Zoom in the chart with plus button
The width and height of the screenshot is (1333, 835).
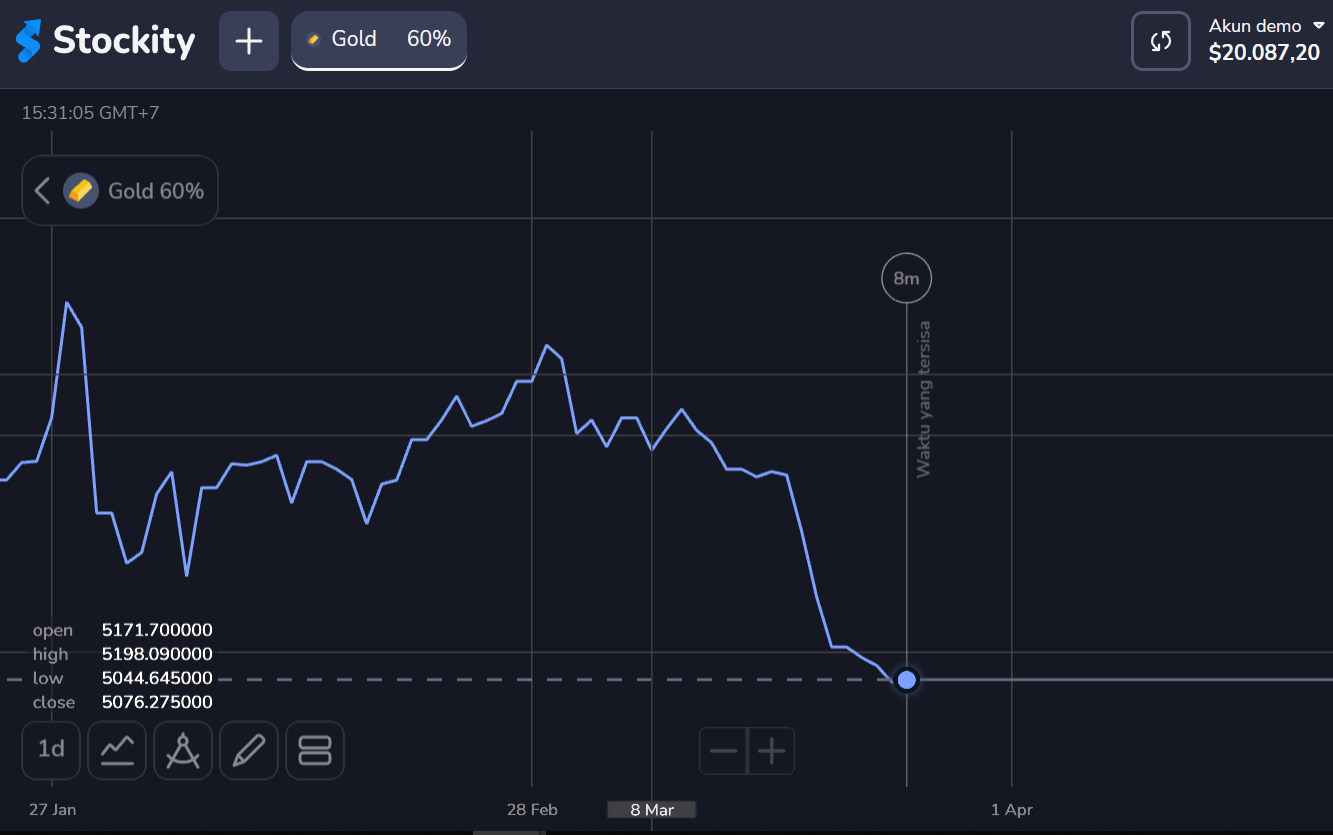tap(771, 751)
